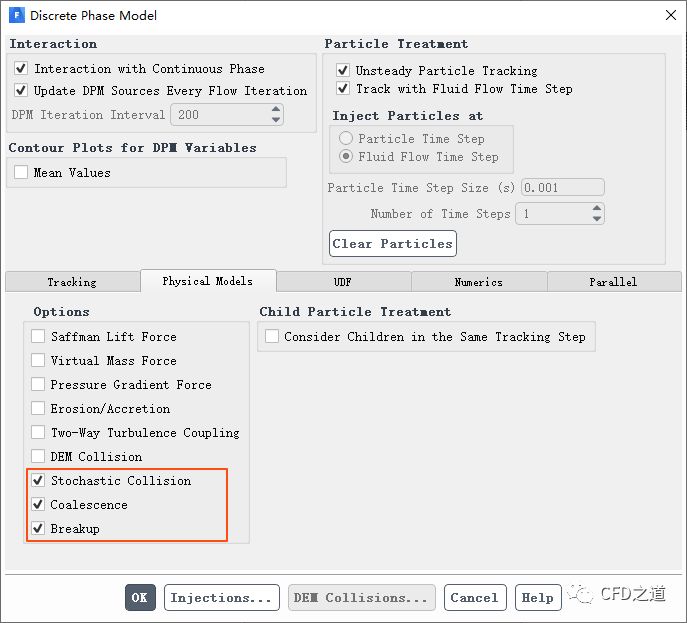Select Fluid Flow Time Step radio button
This screenshot has width=687, height=623.
point(346,157)
